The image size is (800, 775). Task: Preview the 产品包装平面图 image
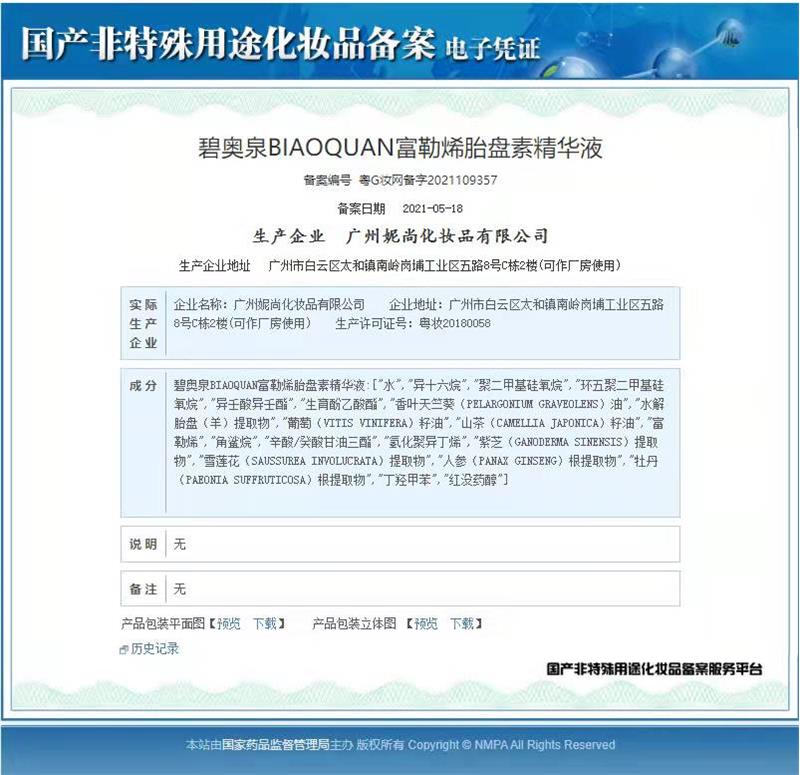pyautogui.click(x=229, y=623)
